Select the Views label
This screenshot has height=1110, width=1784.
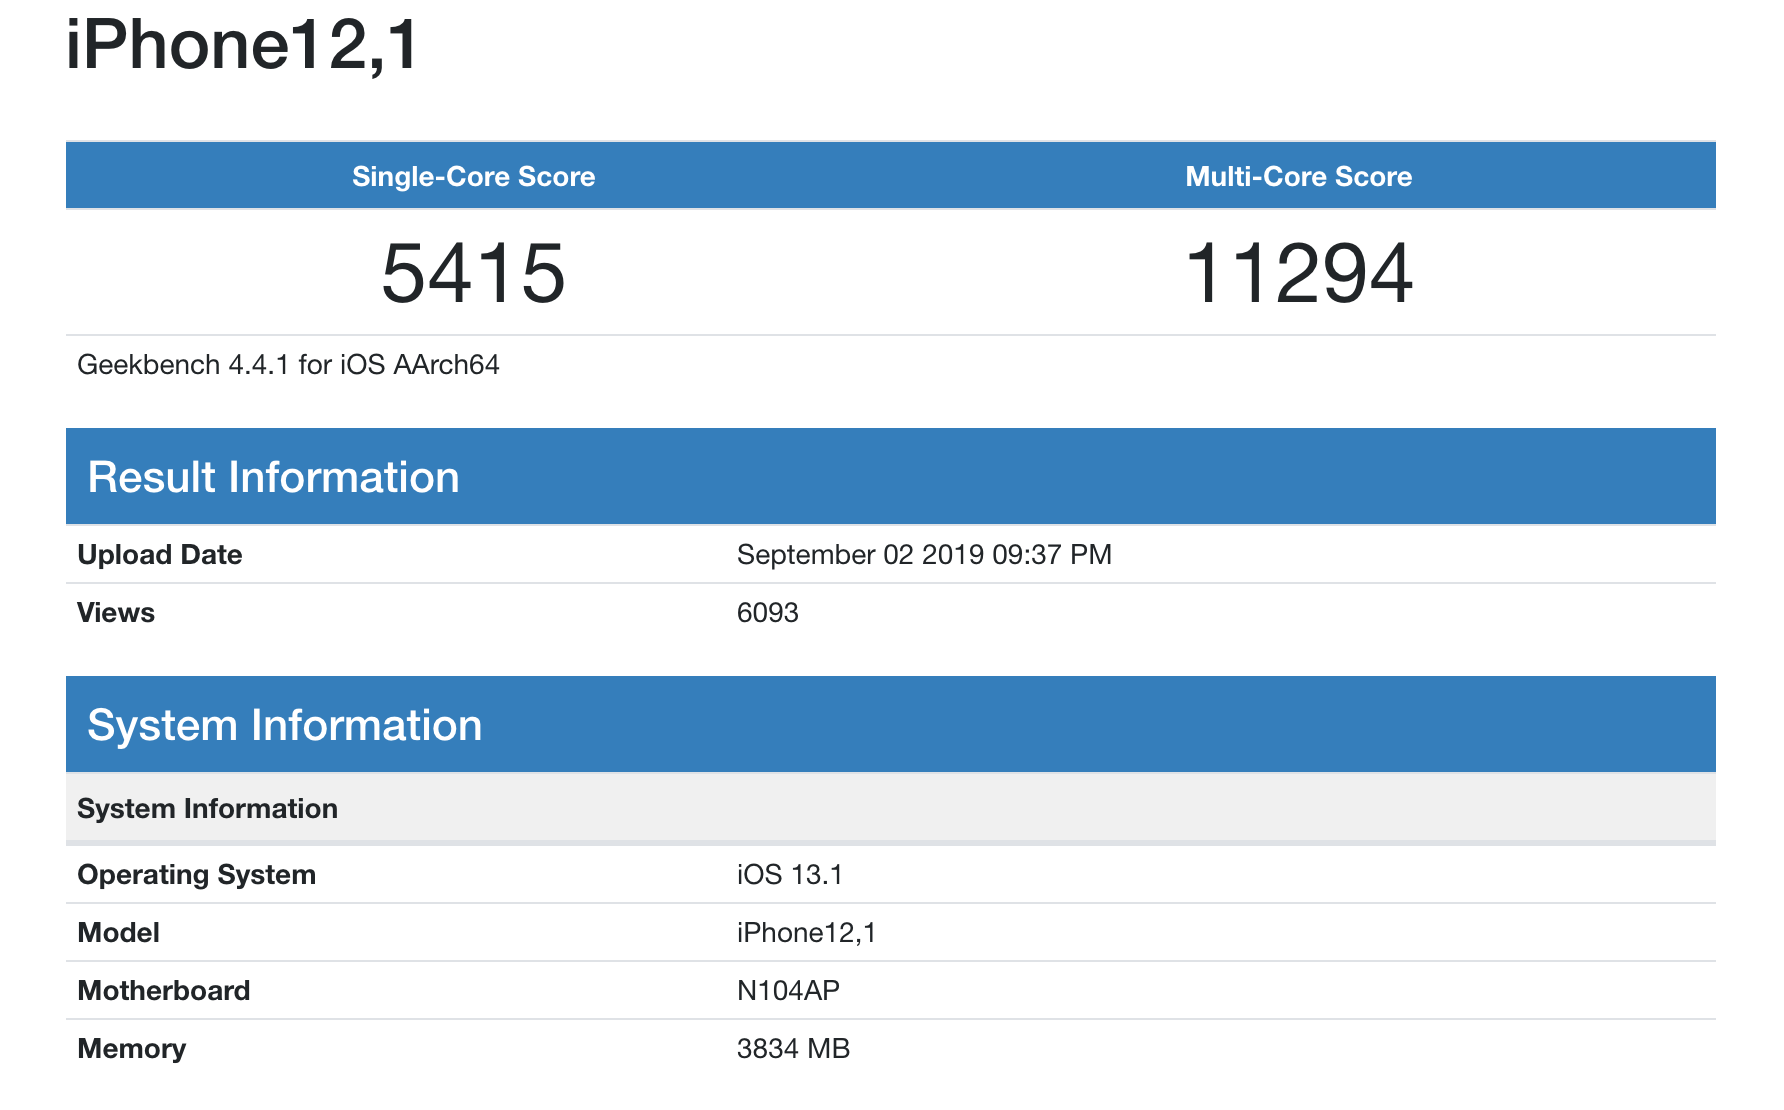point(116,613)
